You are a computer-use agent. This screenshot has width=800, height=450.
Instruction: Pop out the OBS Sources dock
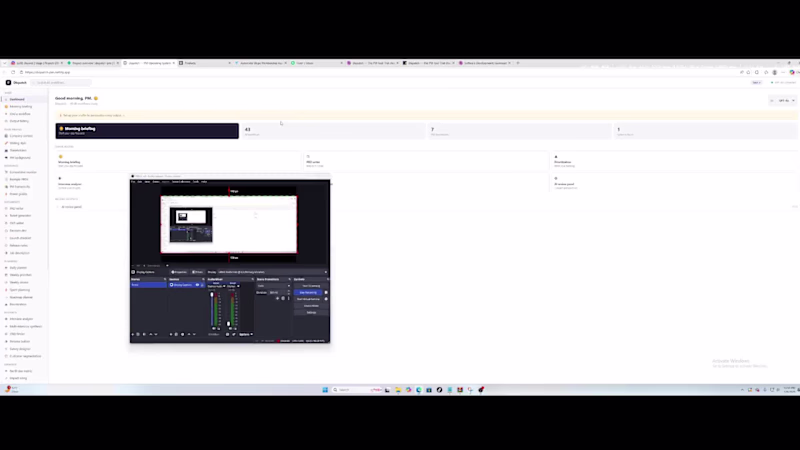click(203, 279)
